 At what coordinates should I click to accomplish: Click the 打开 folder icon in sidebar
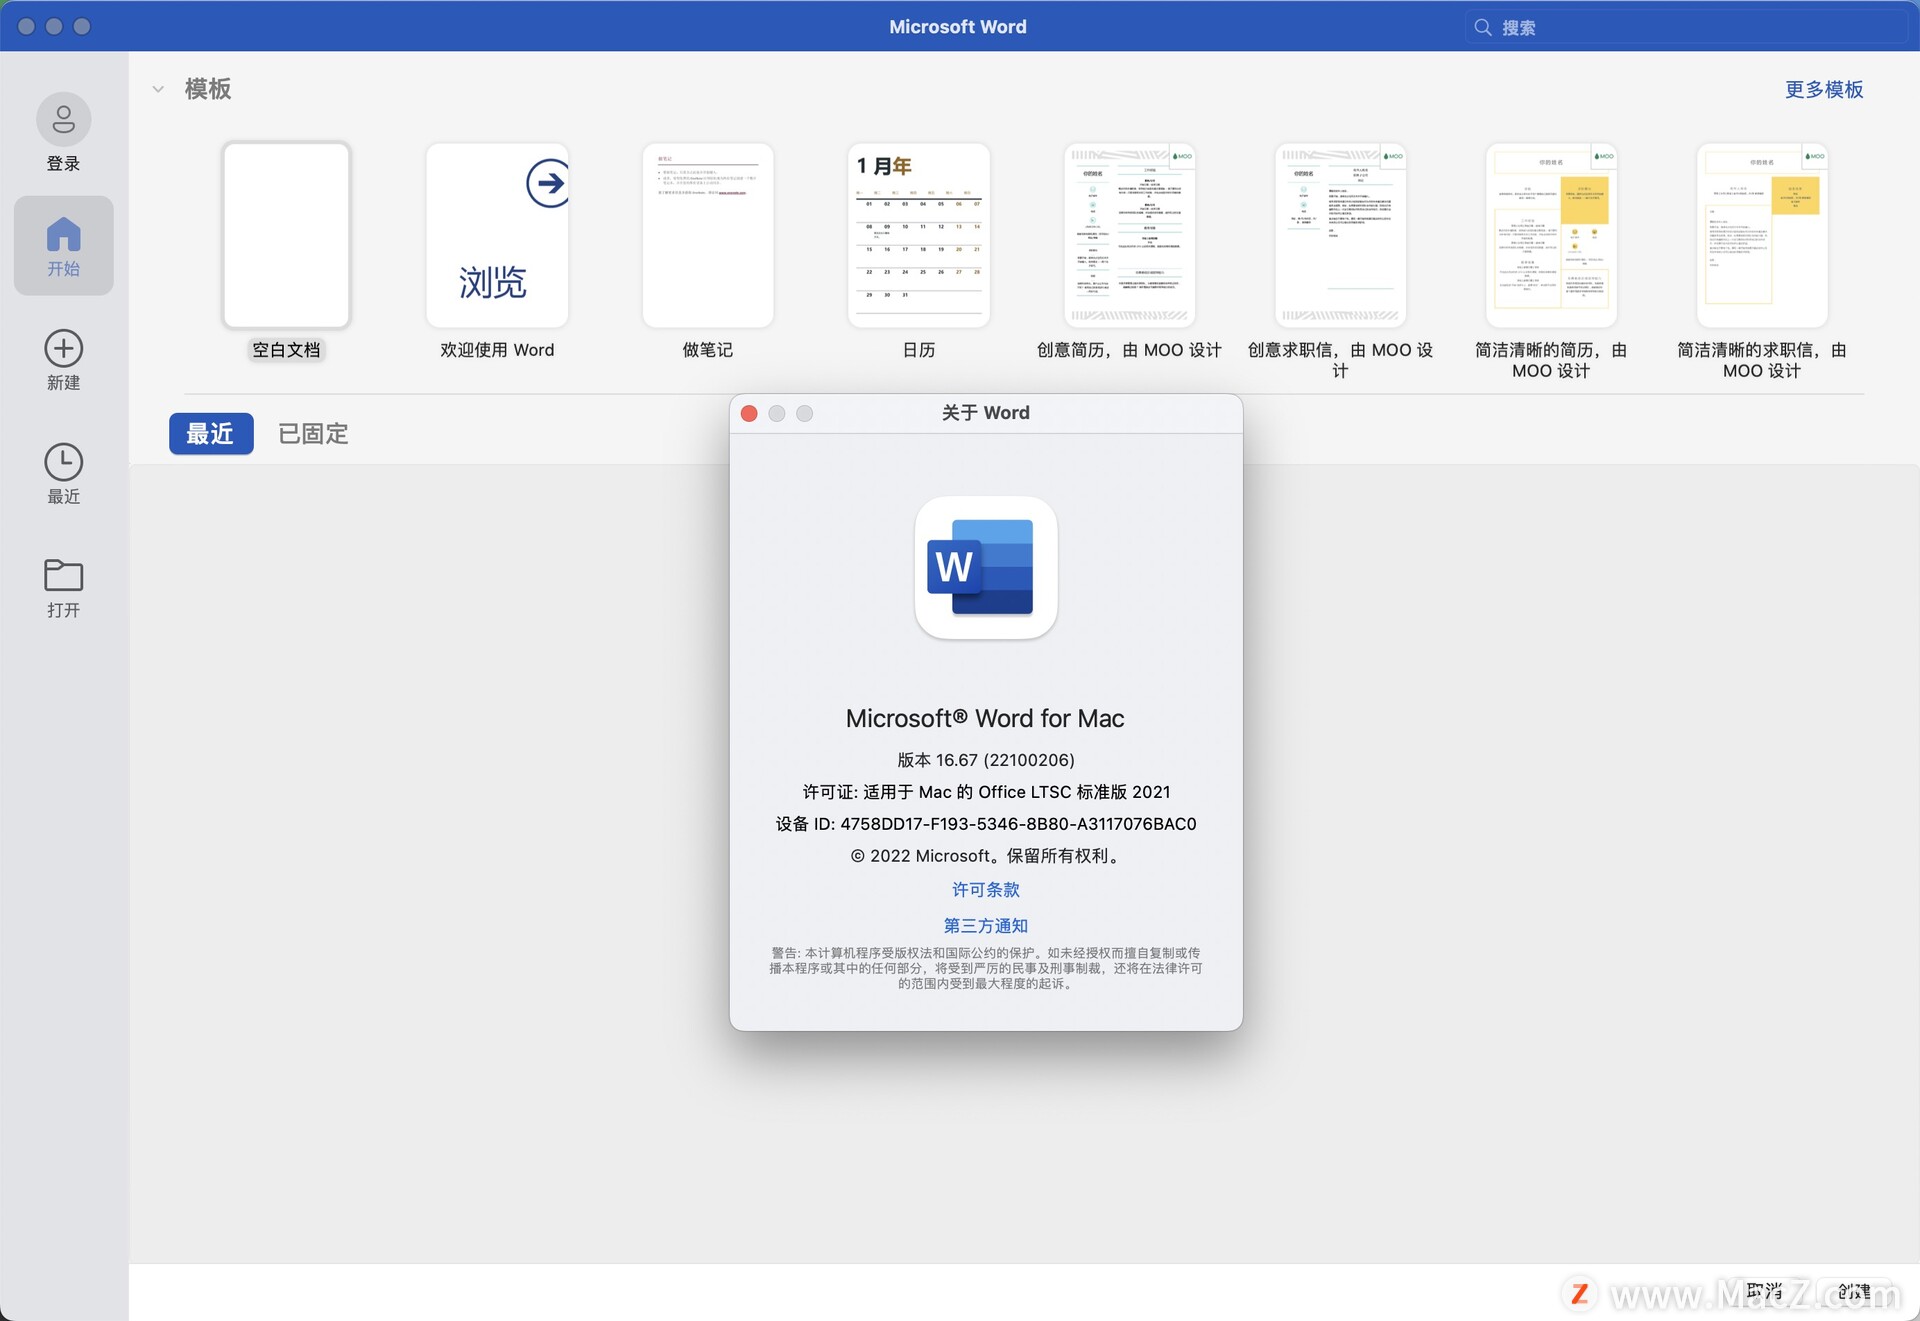[x=63, y=575]
